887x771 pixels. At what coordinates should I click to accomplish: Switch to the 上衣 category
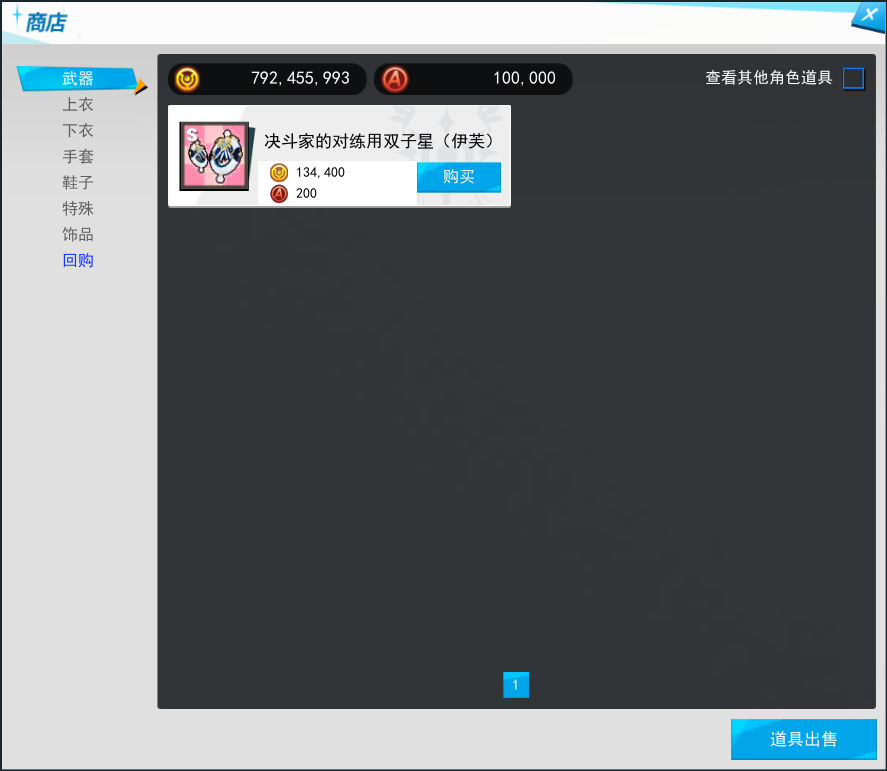(x=78, y=105)
